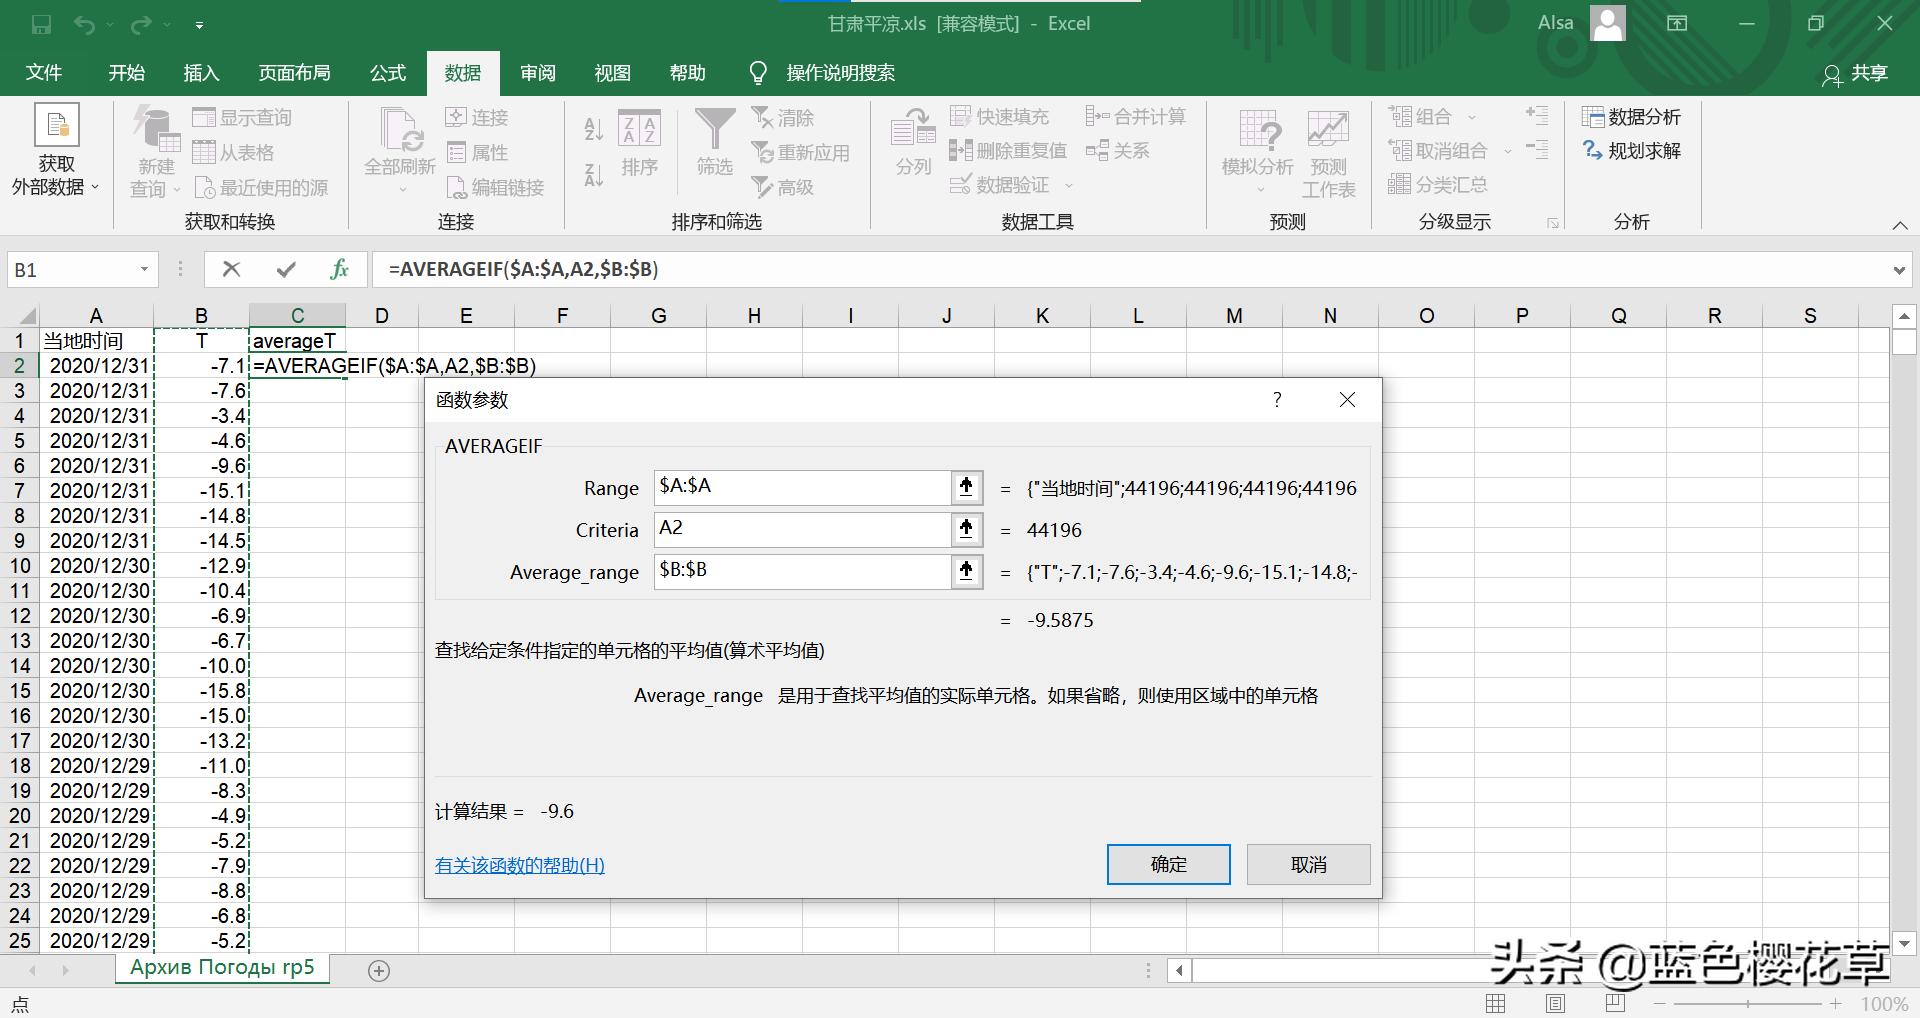The image size is (1920, 1018).
Task: Open 有关该函数的帮助 help link
Action: tap(519, 864)
